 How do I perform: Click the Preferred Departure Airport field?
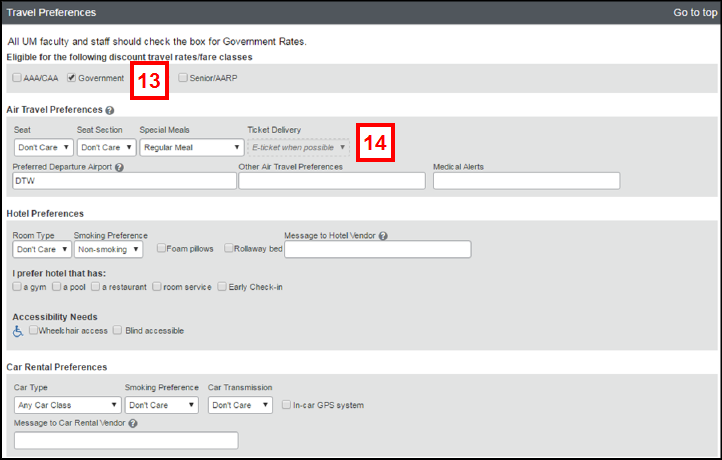click(124, 181)
